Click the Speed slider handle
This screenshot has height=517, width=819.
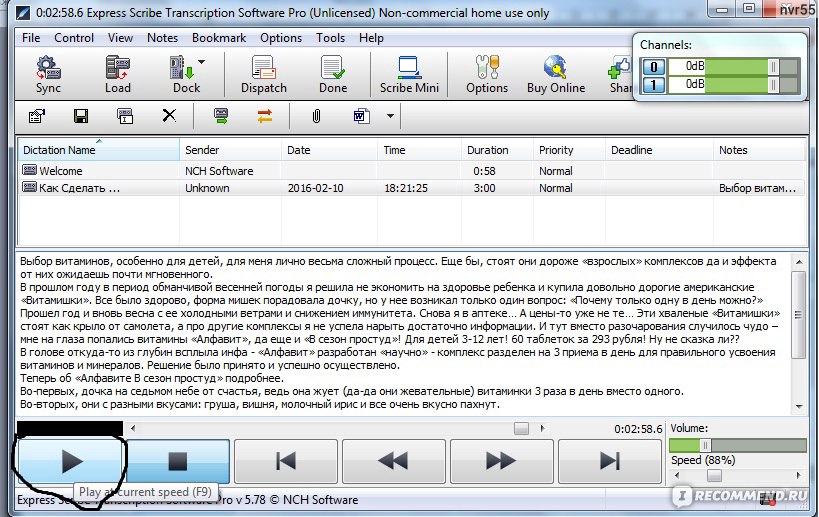pos(714,476)
